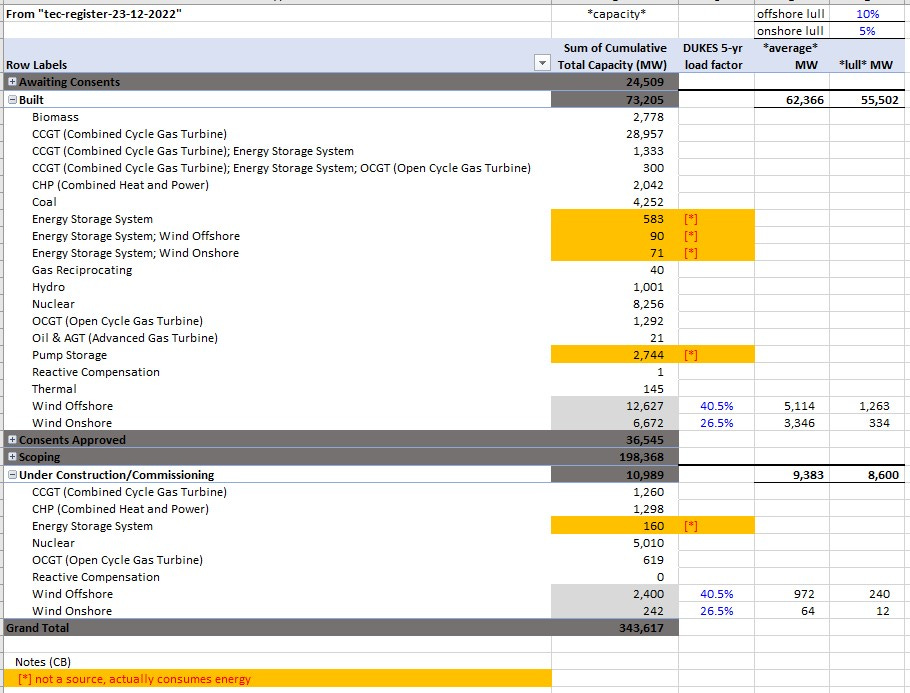Open the Row Labels filter dropdown
Viewport: 910px width, 693px height.
(x=541, y=63)
